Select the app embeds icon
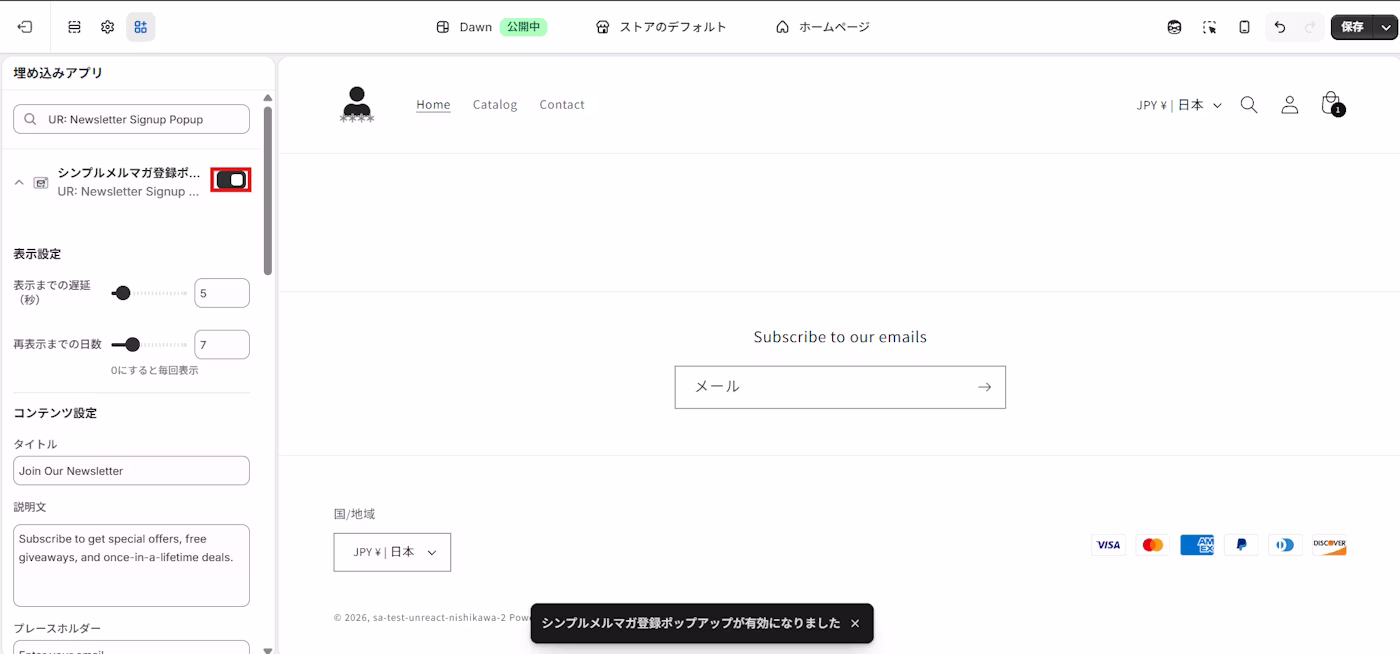The height and width of the screenshot is (654, 1400). pyautogui.click(x=140, y=27)
